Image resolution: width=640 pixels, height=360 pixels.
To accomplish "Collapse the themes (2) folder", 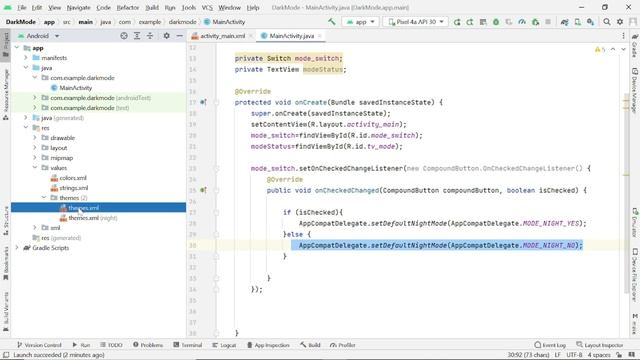I will pyautogui.click(x=44, y=198).
